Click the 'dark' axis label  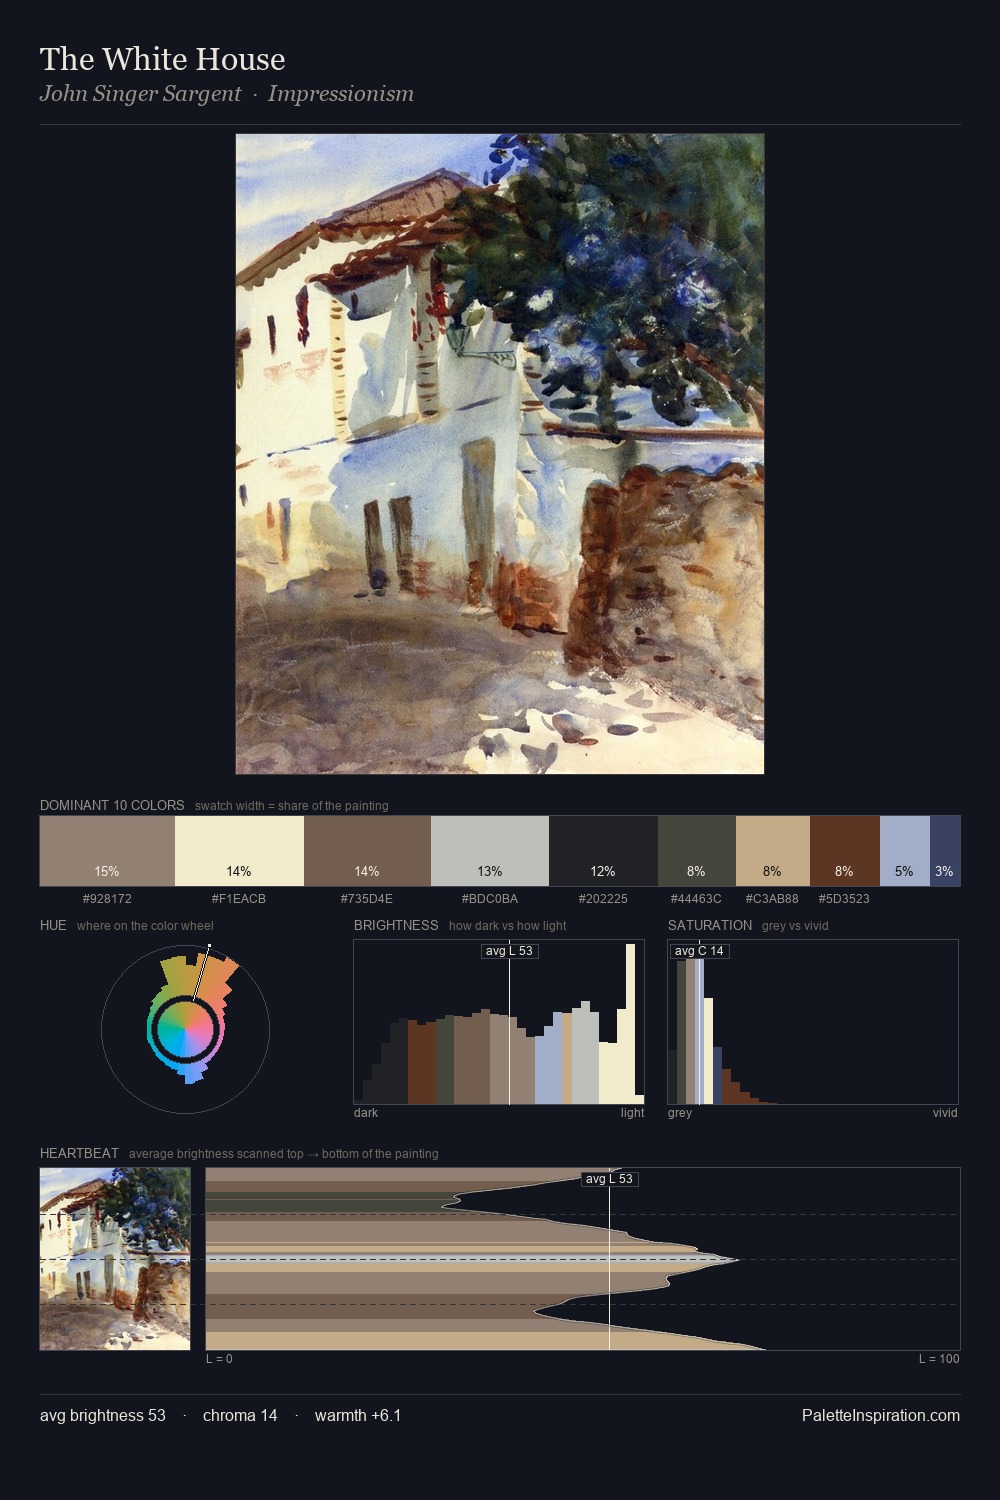[366, 1113]
